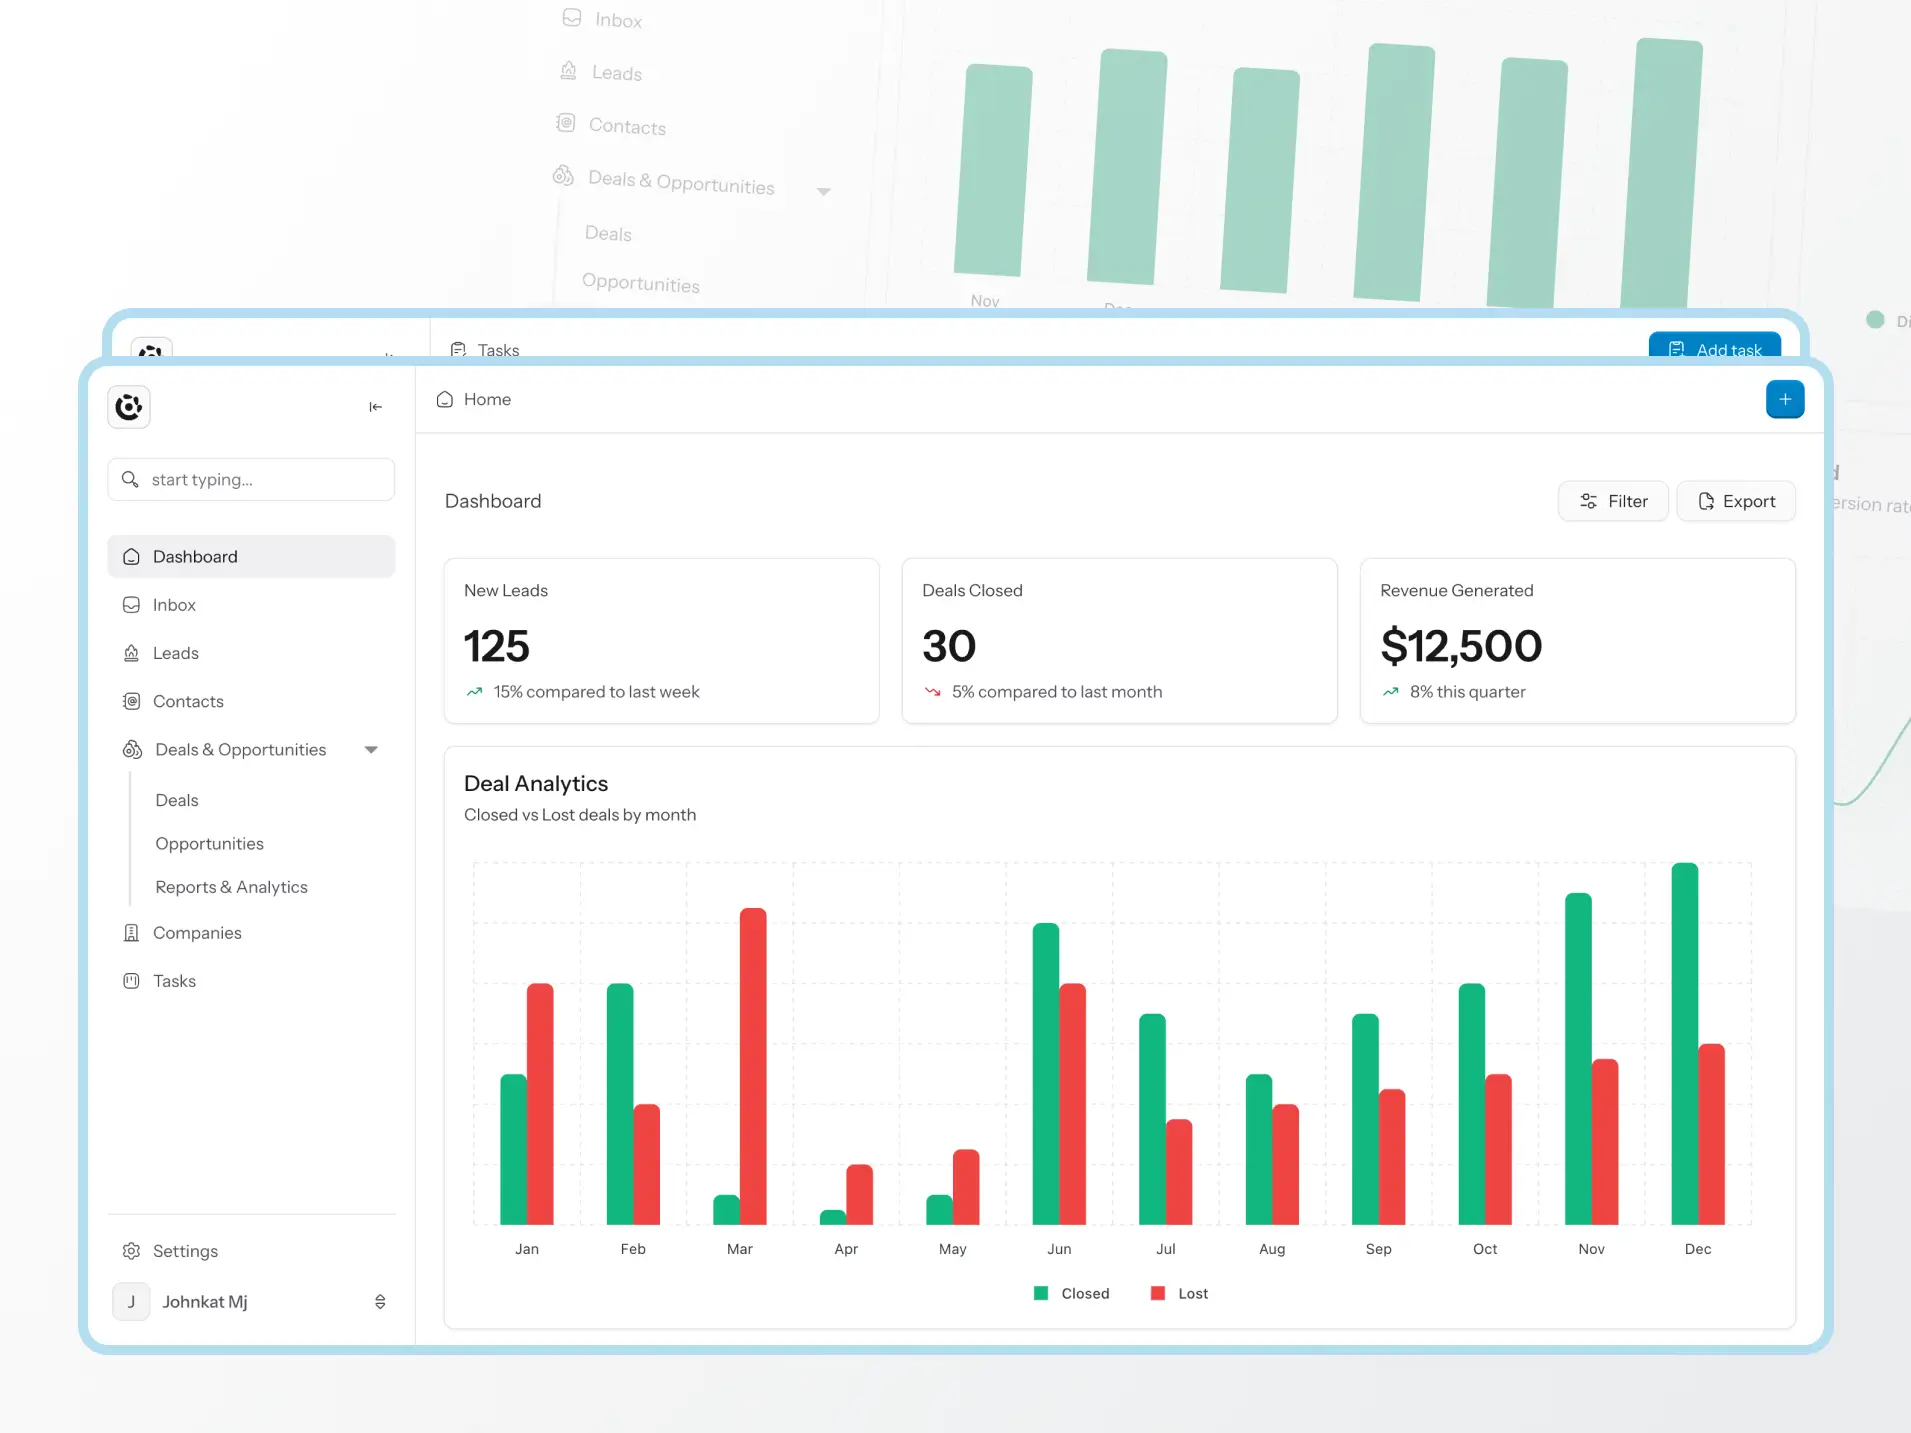Click the Filter button
1911x1433 pixels.
1613,501
